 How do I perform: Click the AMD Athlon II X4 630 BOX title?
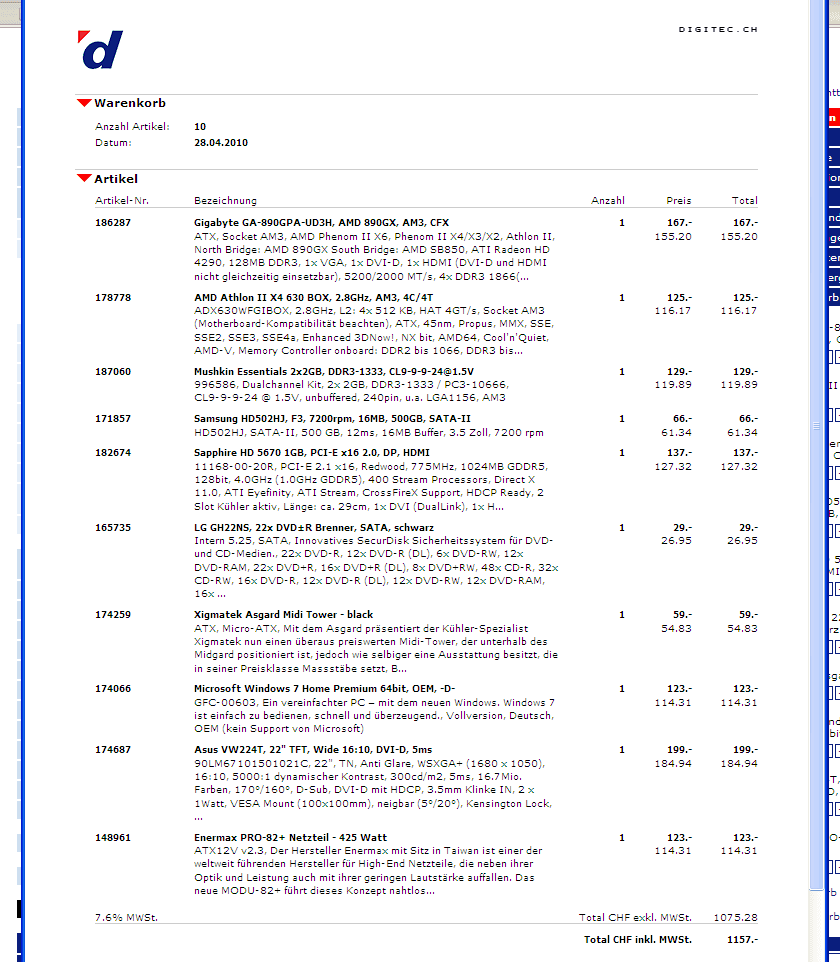point(314,298)
